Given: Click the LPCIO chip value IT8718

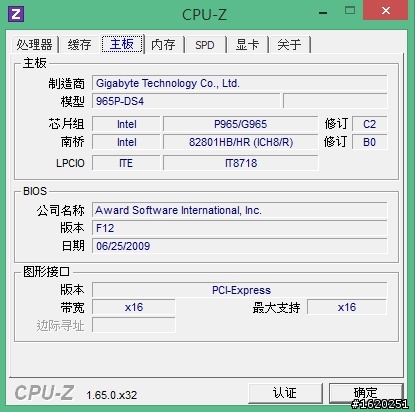Looking at the screenshot, I should [241, 163].
